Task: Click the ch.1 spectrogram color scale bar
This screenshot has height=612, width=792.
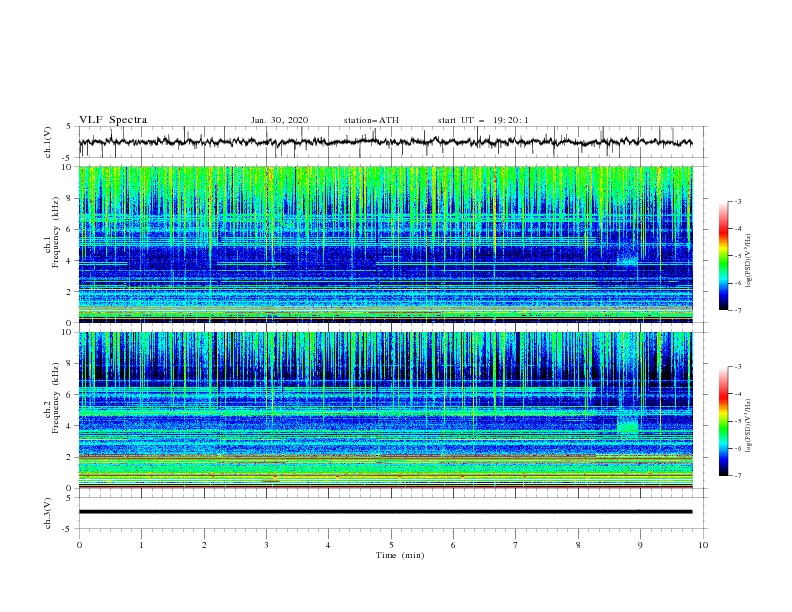Action: tap(723, 255)
